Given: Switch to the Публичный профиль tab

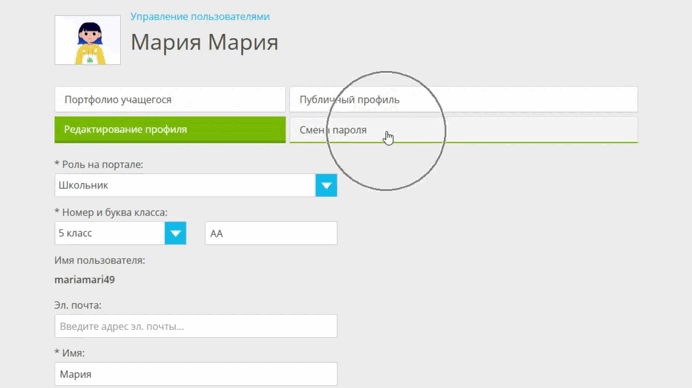Looking at the screenshot, I should tap(463, 99).
